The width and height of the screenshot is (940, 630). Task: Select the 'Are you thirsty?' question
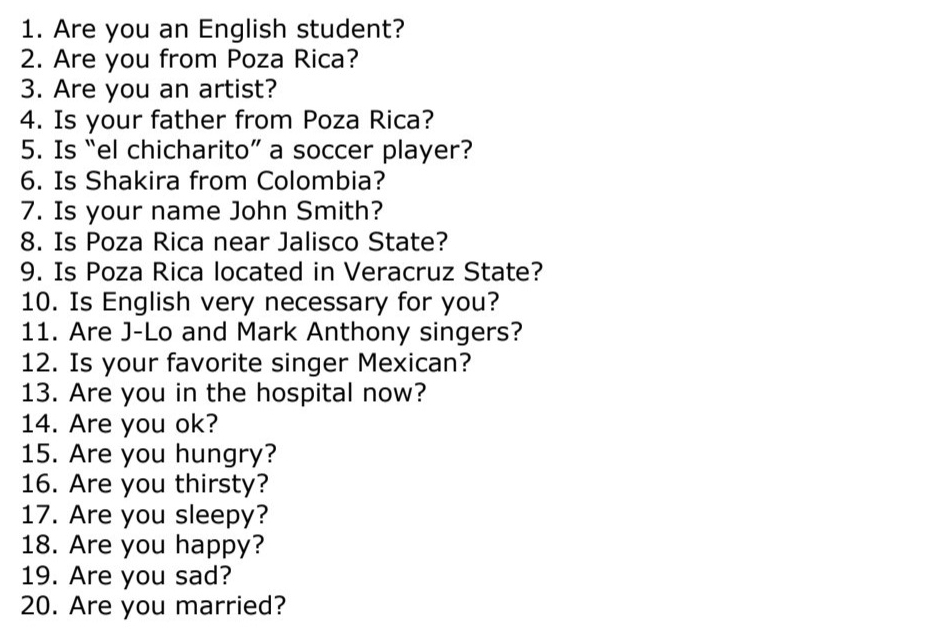[144, 485]
